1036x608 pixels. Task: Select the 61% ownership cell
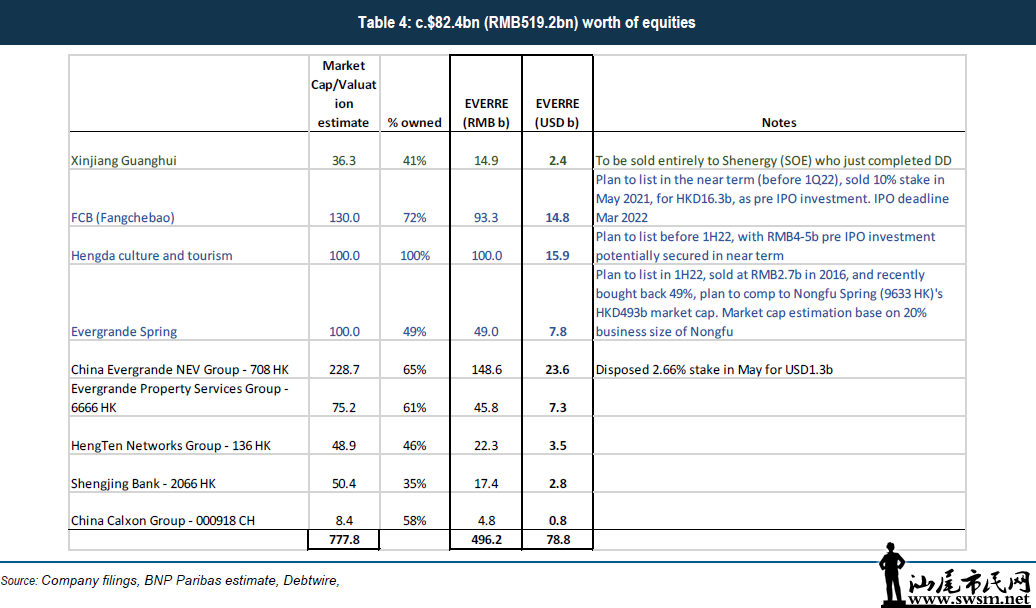[x=414, y=408]
